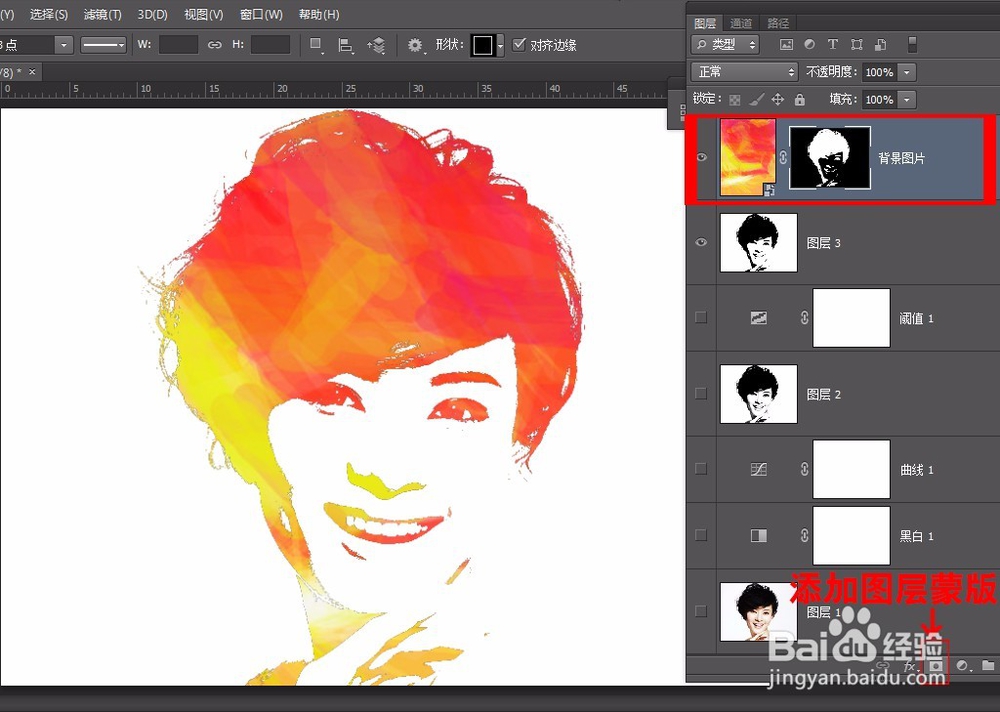Open the 类型 layer filter dropdown

pos(724,45)
